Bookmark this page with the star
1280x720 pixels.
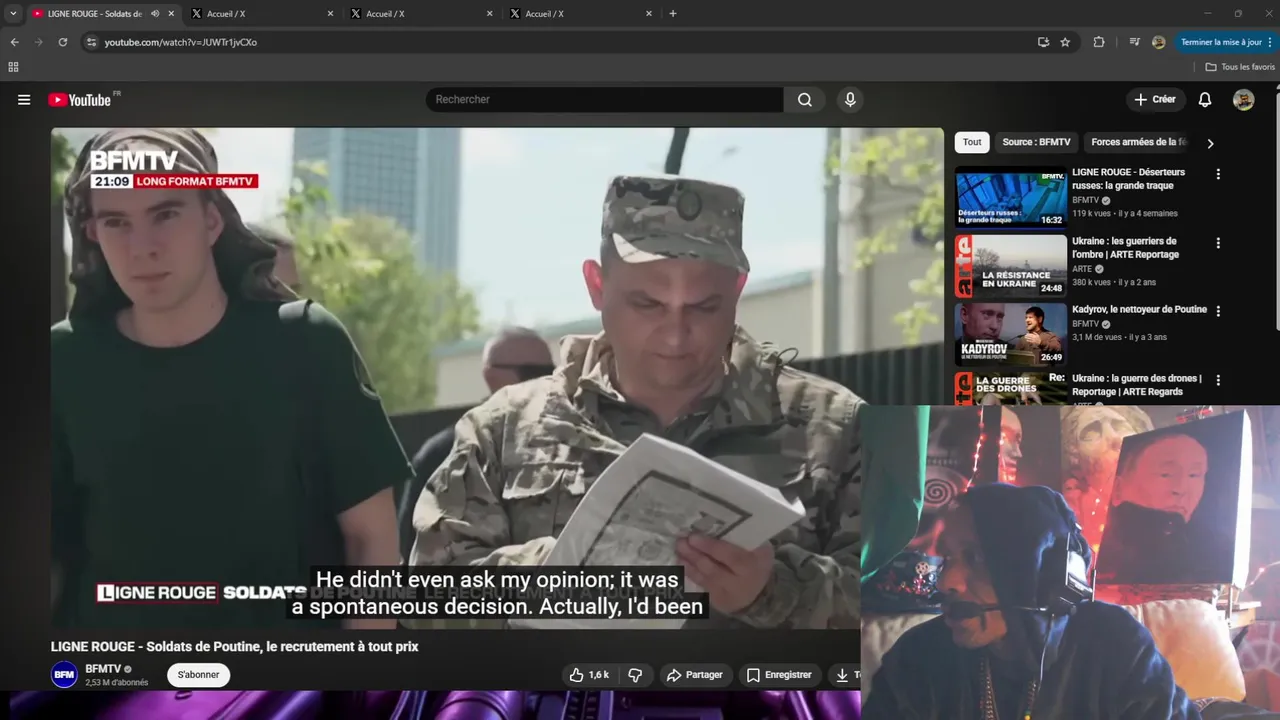(x=1065, y=42)
